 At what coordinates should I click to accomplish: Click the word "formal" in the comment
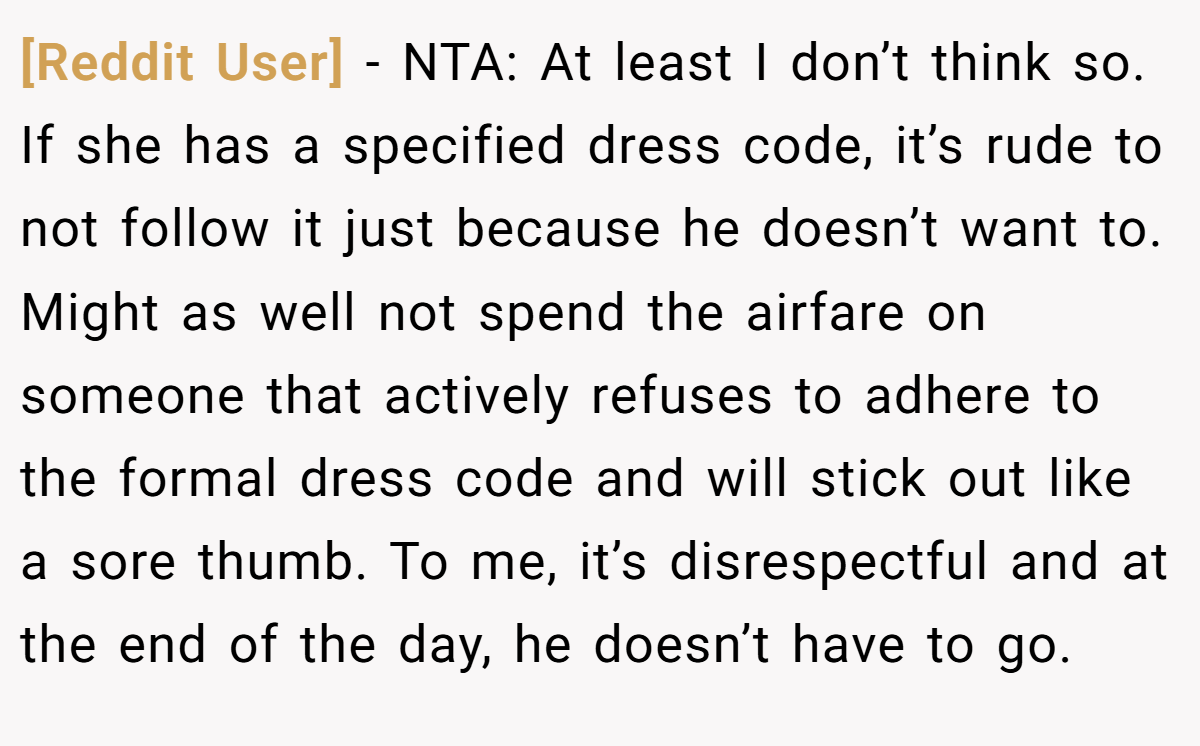pos(199,481)
